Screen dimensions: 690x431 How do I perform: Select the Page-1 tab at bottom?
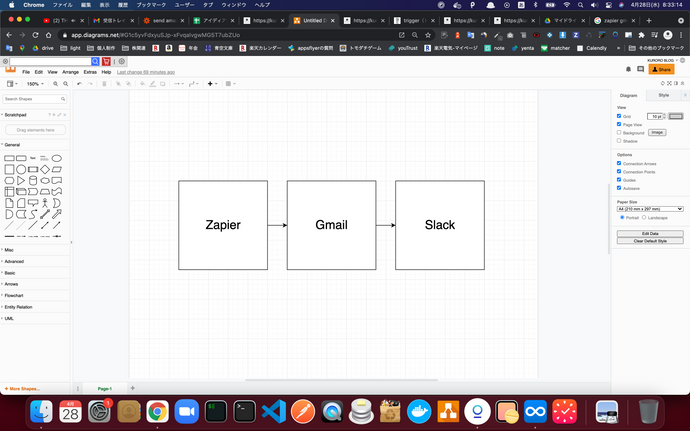coord(105,388)
